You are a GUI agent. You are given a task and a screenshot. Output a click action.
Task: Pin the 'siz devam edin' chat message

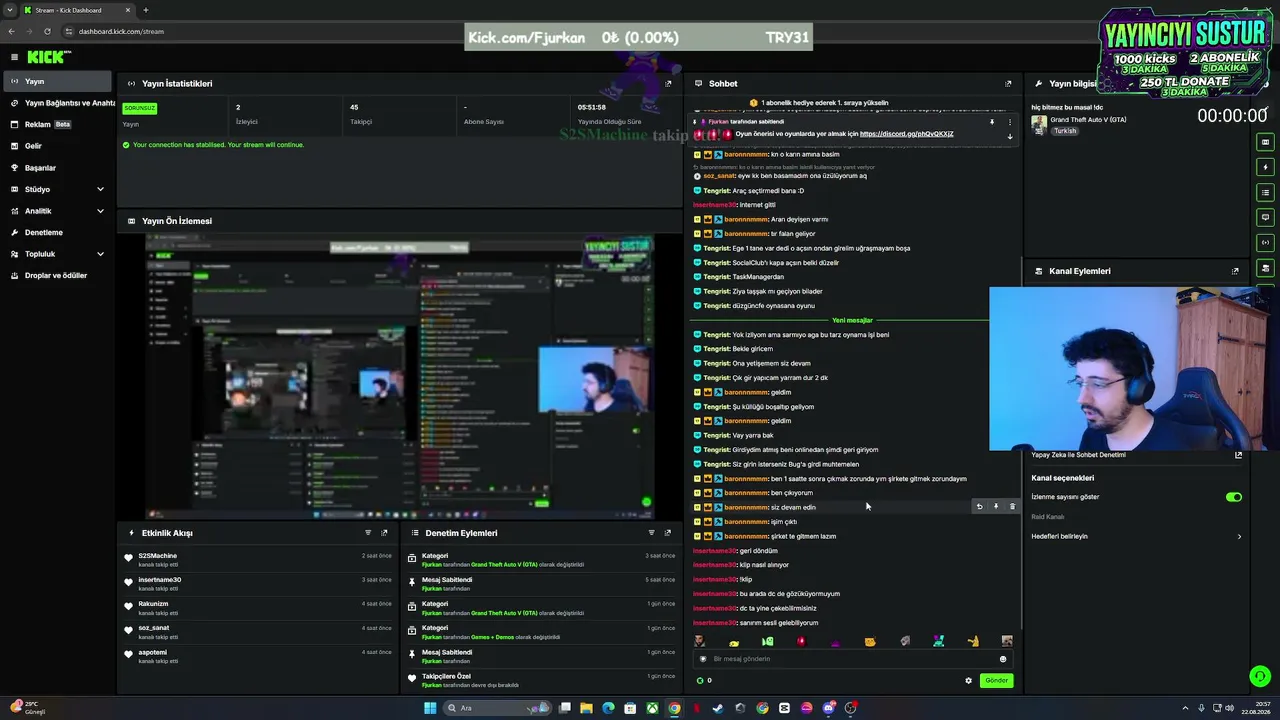coord(996,507)
